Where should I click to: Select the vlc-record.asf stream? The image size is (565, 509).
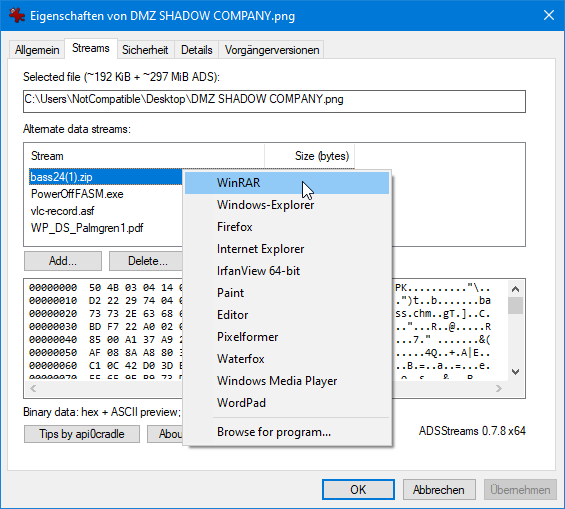(63, 211)
